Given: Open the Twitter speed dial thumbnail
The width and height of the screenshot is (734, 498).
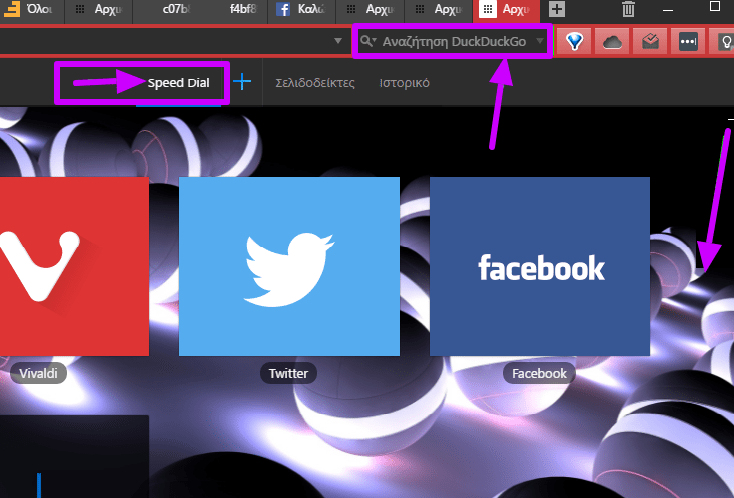Looking at the screenshot, I should (x=289, y=266).
